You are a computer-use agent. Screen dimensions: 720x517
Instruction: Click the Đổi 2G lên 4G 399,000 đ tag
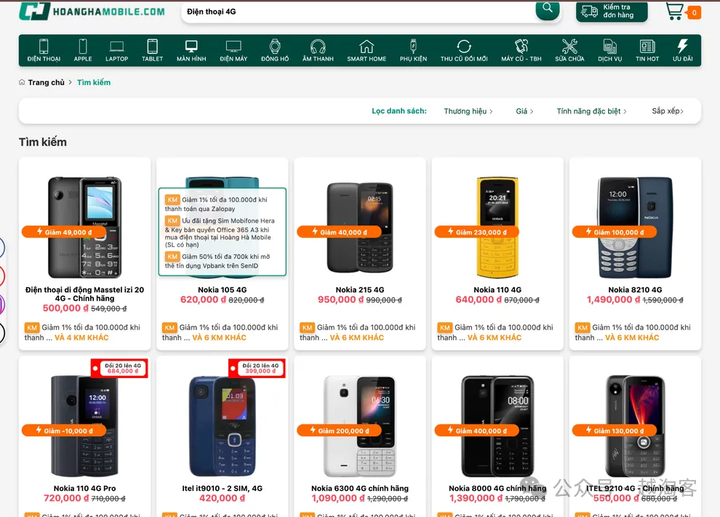[x=257, y=368]
